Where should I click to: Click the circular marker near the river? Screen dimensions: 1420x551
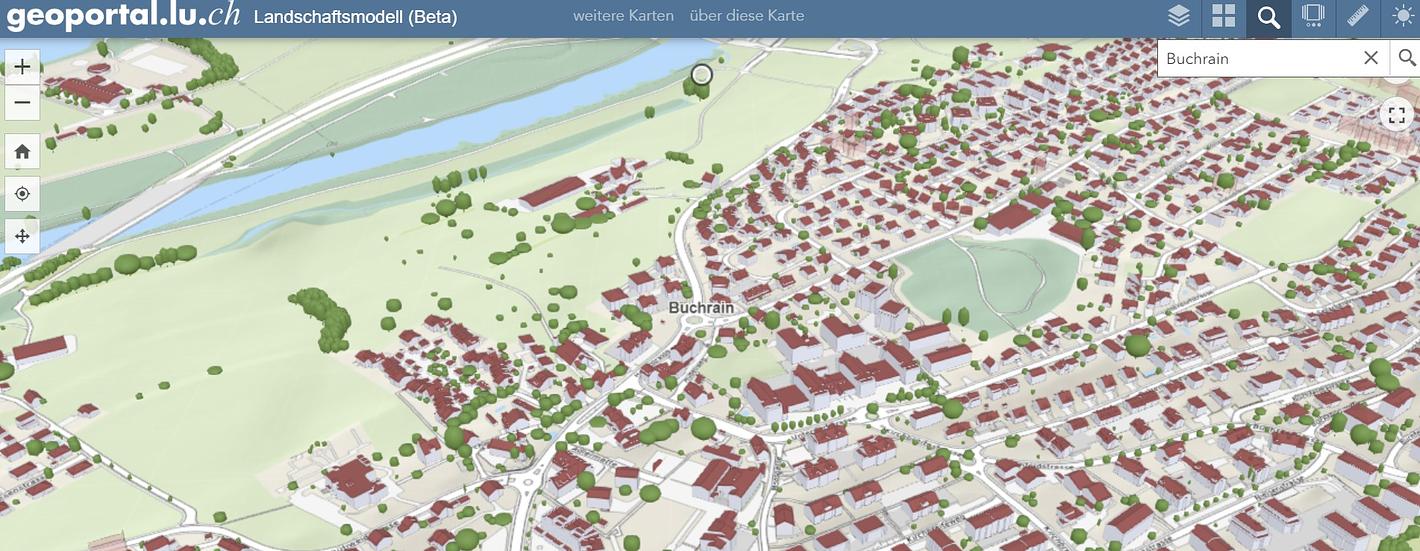click(x=702, y=74)
